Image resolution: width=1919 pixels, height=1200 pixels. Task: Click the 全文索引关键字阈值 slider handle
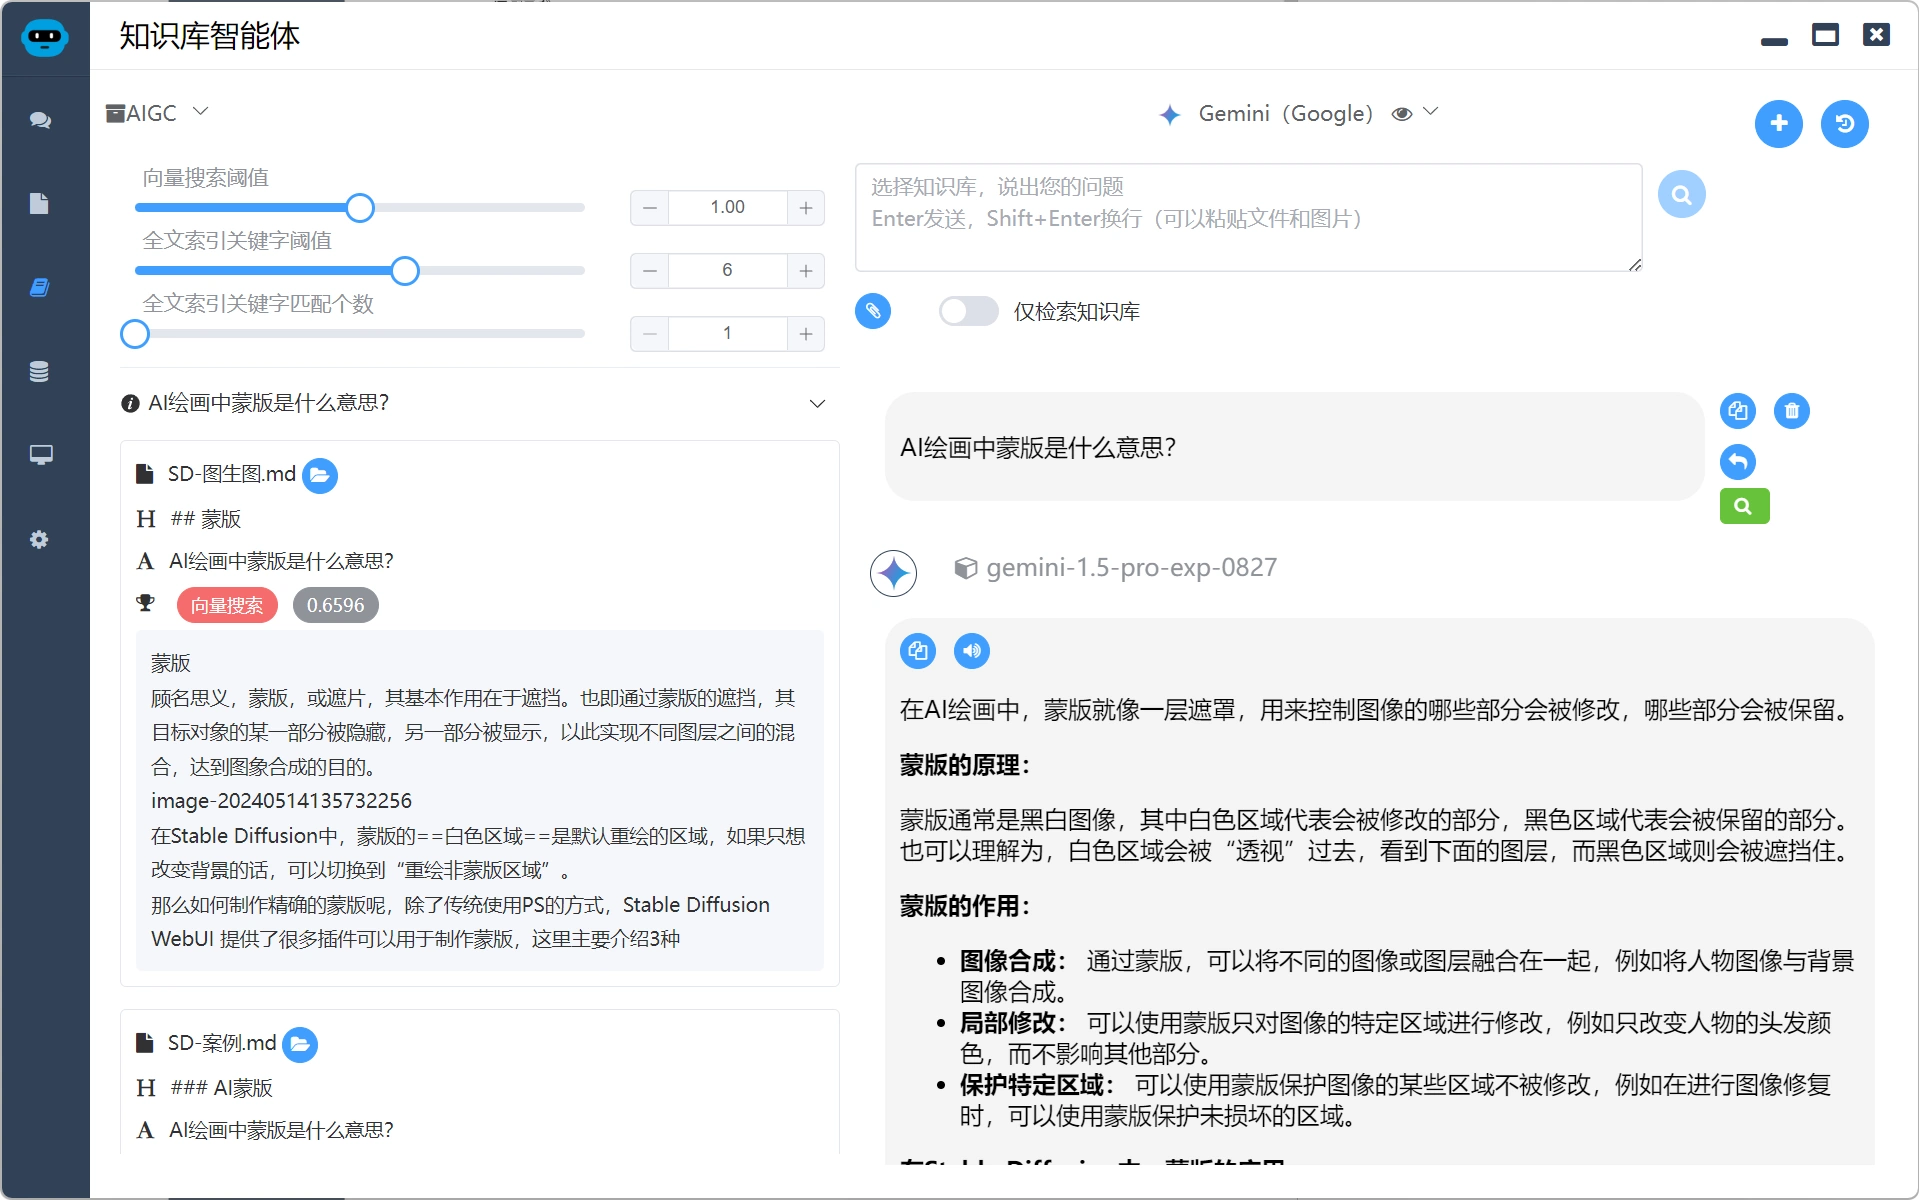[405, 271]
